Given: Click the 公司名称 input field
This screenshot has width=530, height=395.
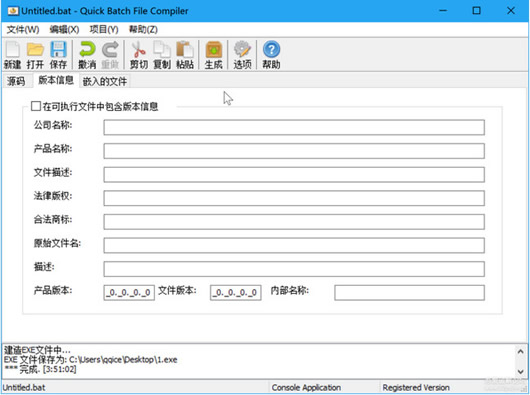Looking at the screenshot, I should [x=294, y=127].
